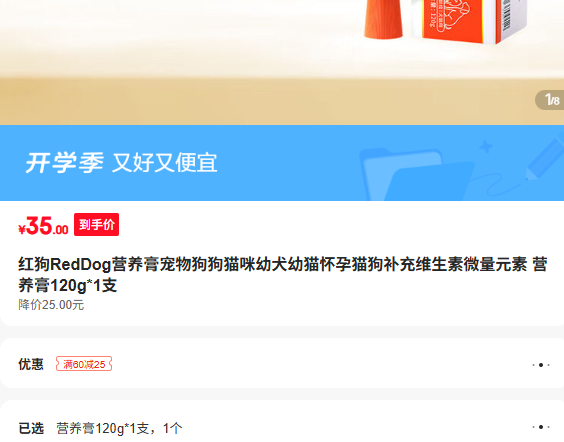Click the 又好又便宜 slogan text
This screenshot has height=442, width=564.
coord(165,163)
